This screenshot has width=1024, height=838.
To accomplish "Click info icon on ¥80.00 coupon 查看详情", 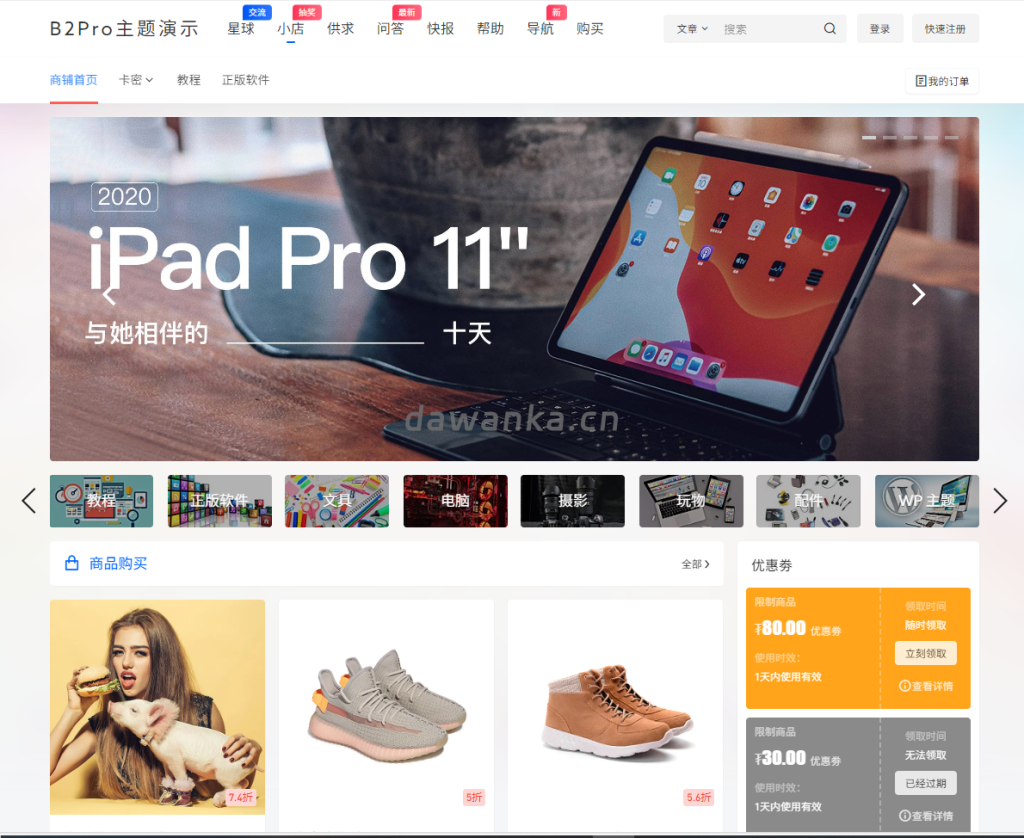I will [904, 686].
